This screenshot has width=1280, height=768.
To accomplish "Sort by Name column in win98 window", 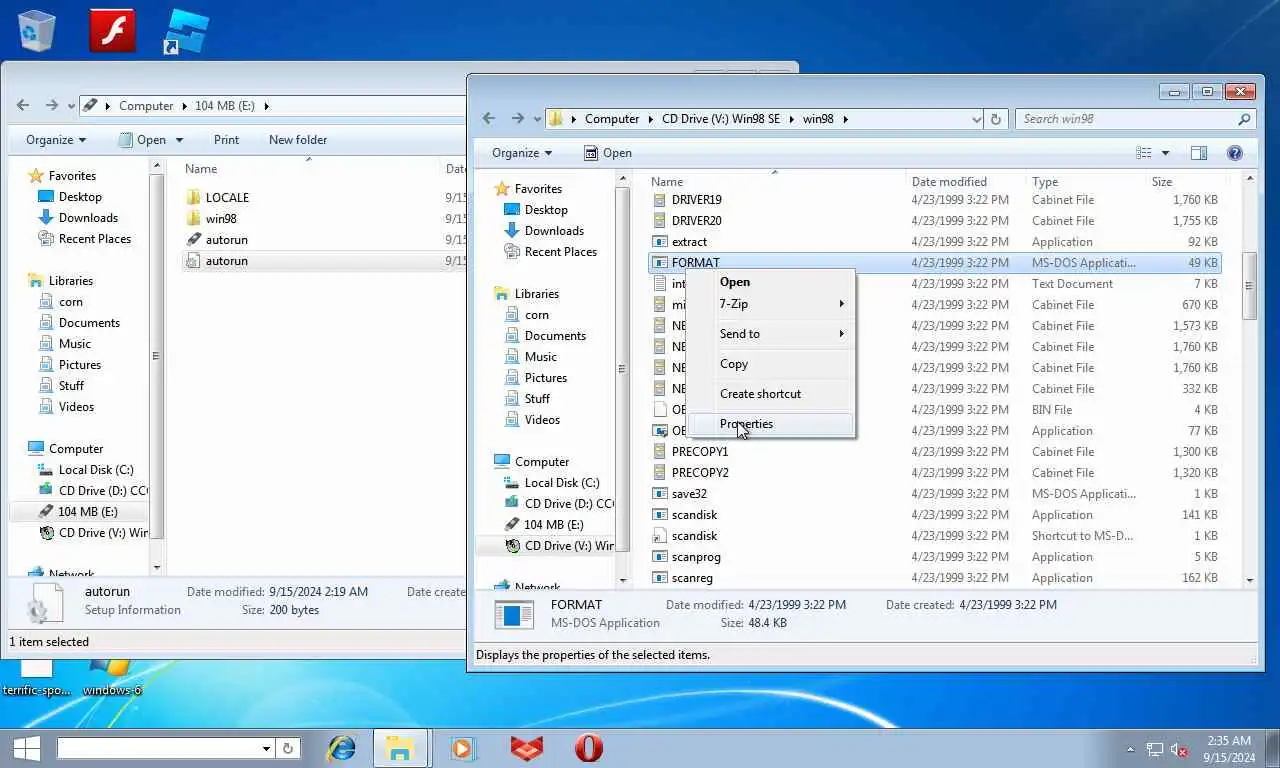I will click(x=775, y=182).
